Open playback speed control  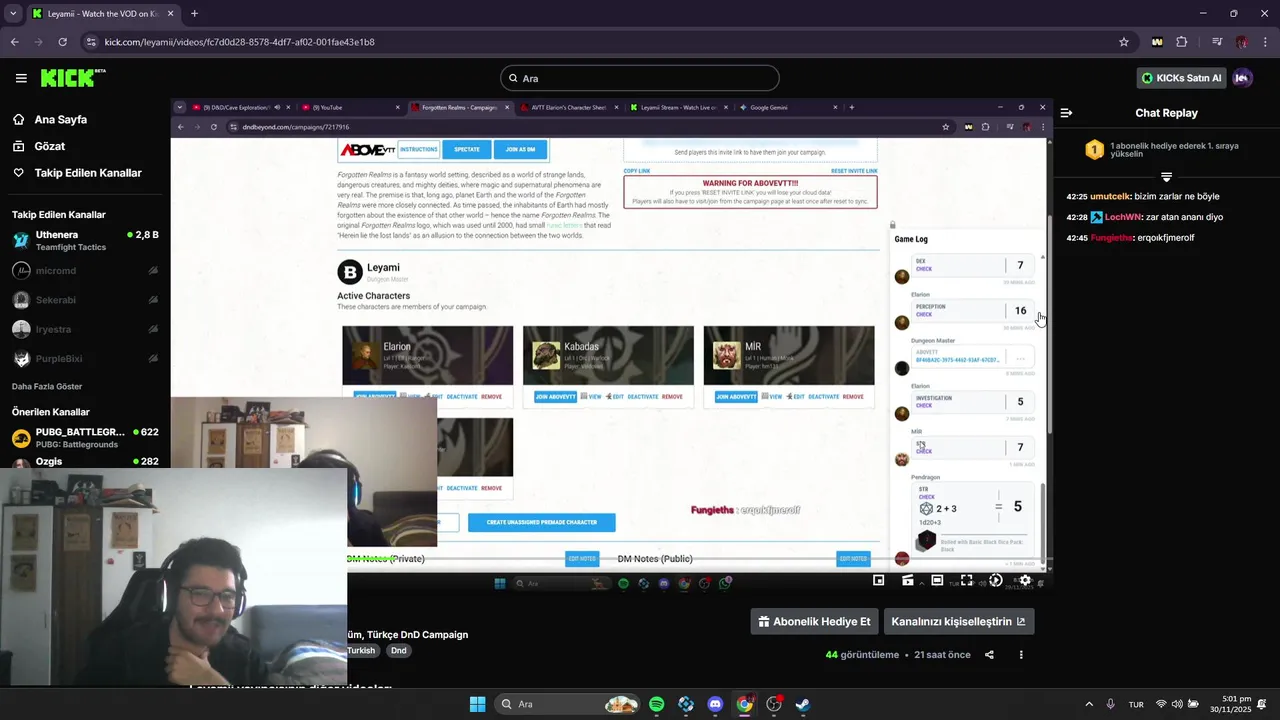(x=996, y=580)
